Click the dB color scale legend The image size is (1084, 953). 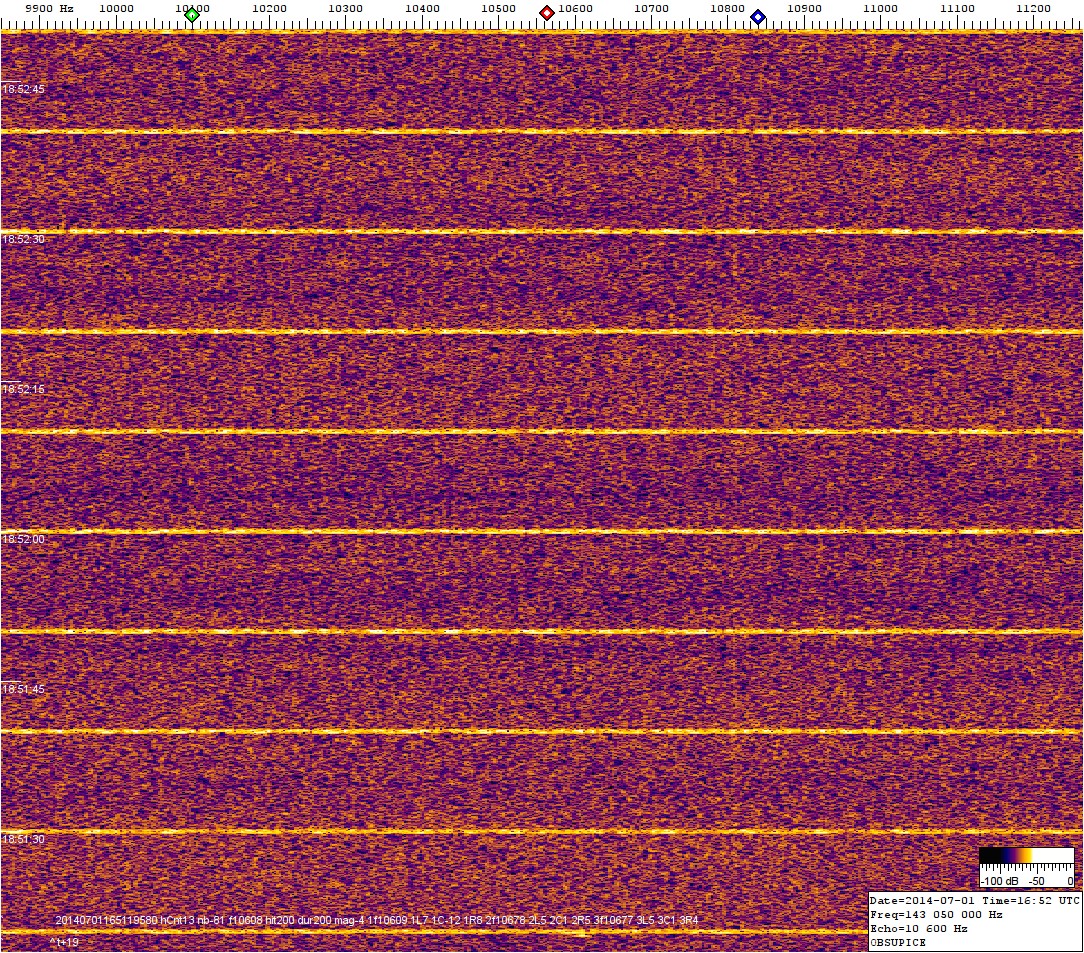point(1026,867)
